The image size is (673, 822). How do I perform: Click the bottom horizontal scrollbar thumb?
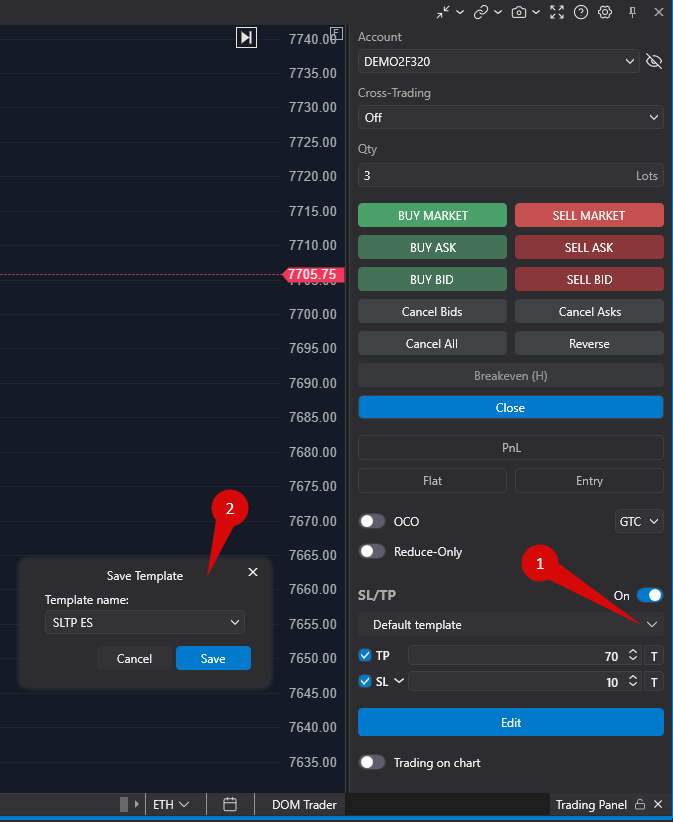(124, 804)
